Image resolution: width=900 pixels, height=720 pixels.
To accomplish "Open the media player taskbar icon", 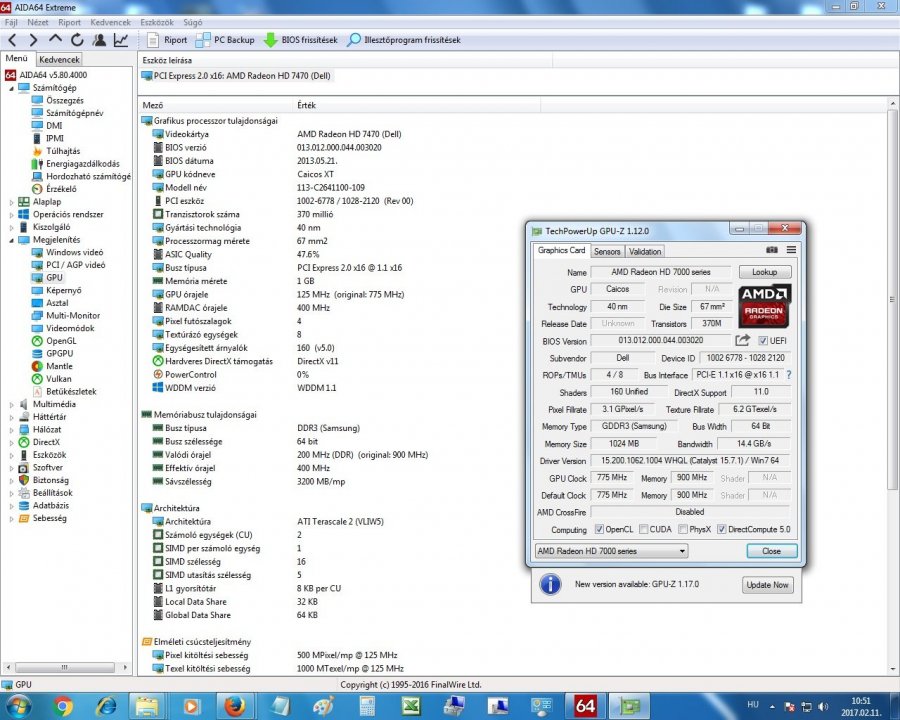I will (191, 706).
